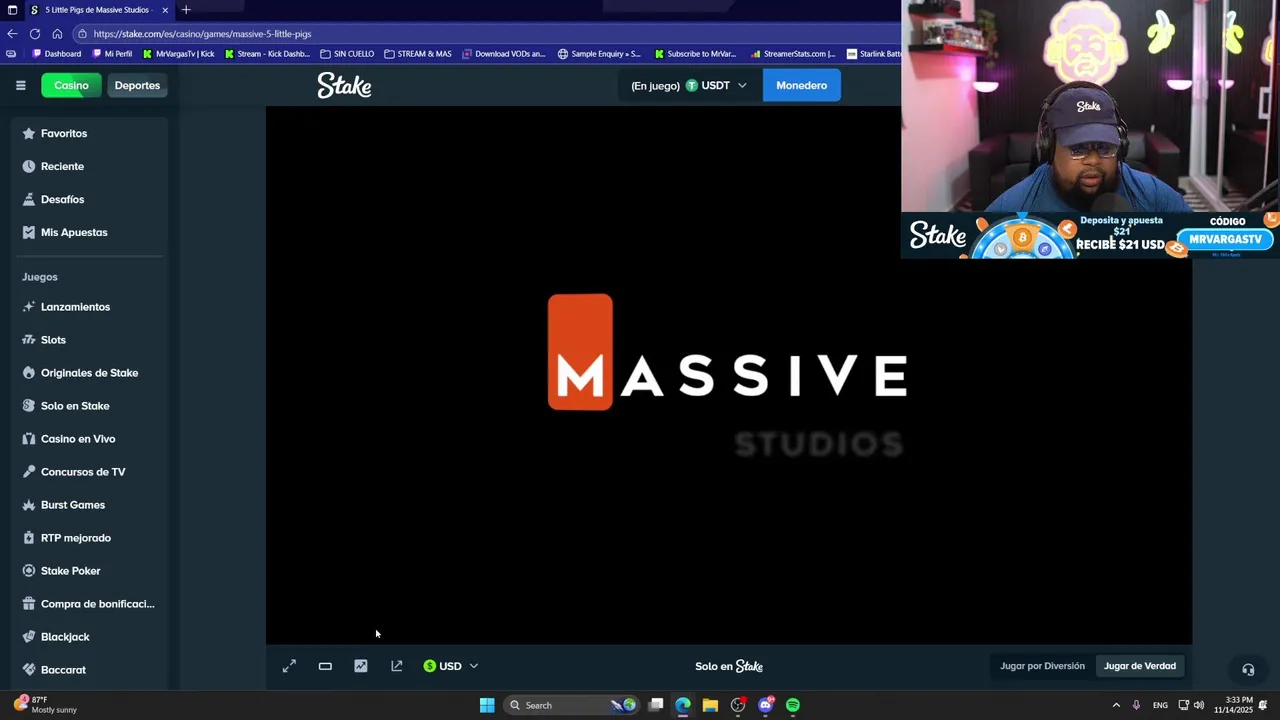Open weather widget showing 87°F
This screenshot has height=720, width=1280.
point(45,705)
